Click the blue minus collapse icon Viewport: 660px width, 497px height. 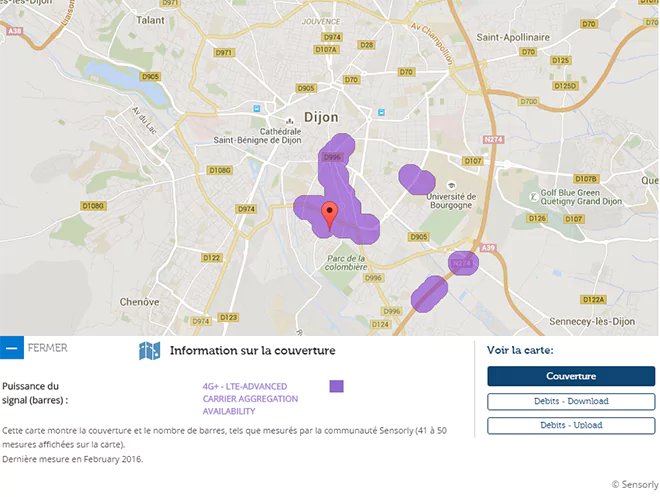(x=12, y=348)
